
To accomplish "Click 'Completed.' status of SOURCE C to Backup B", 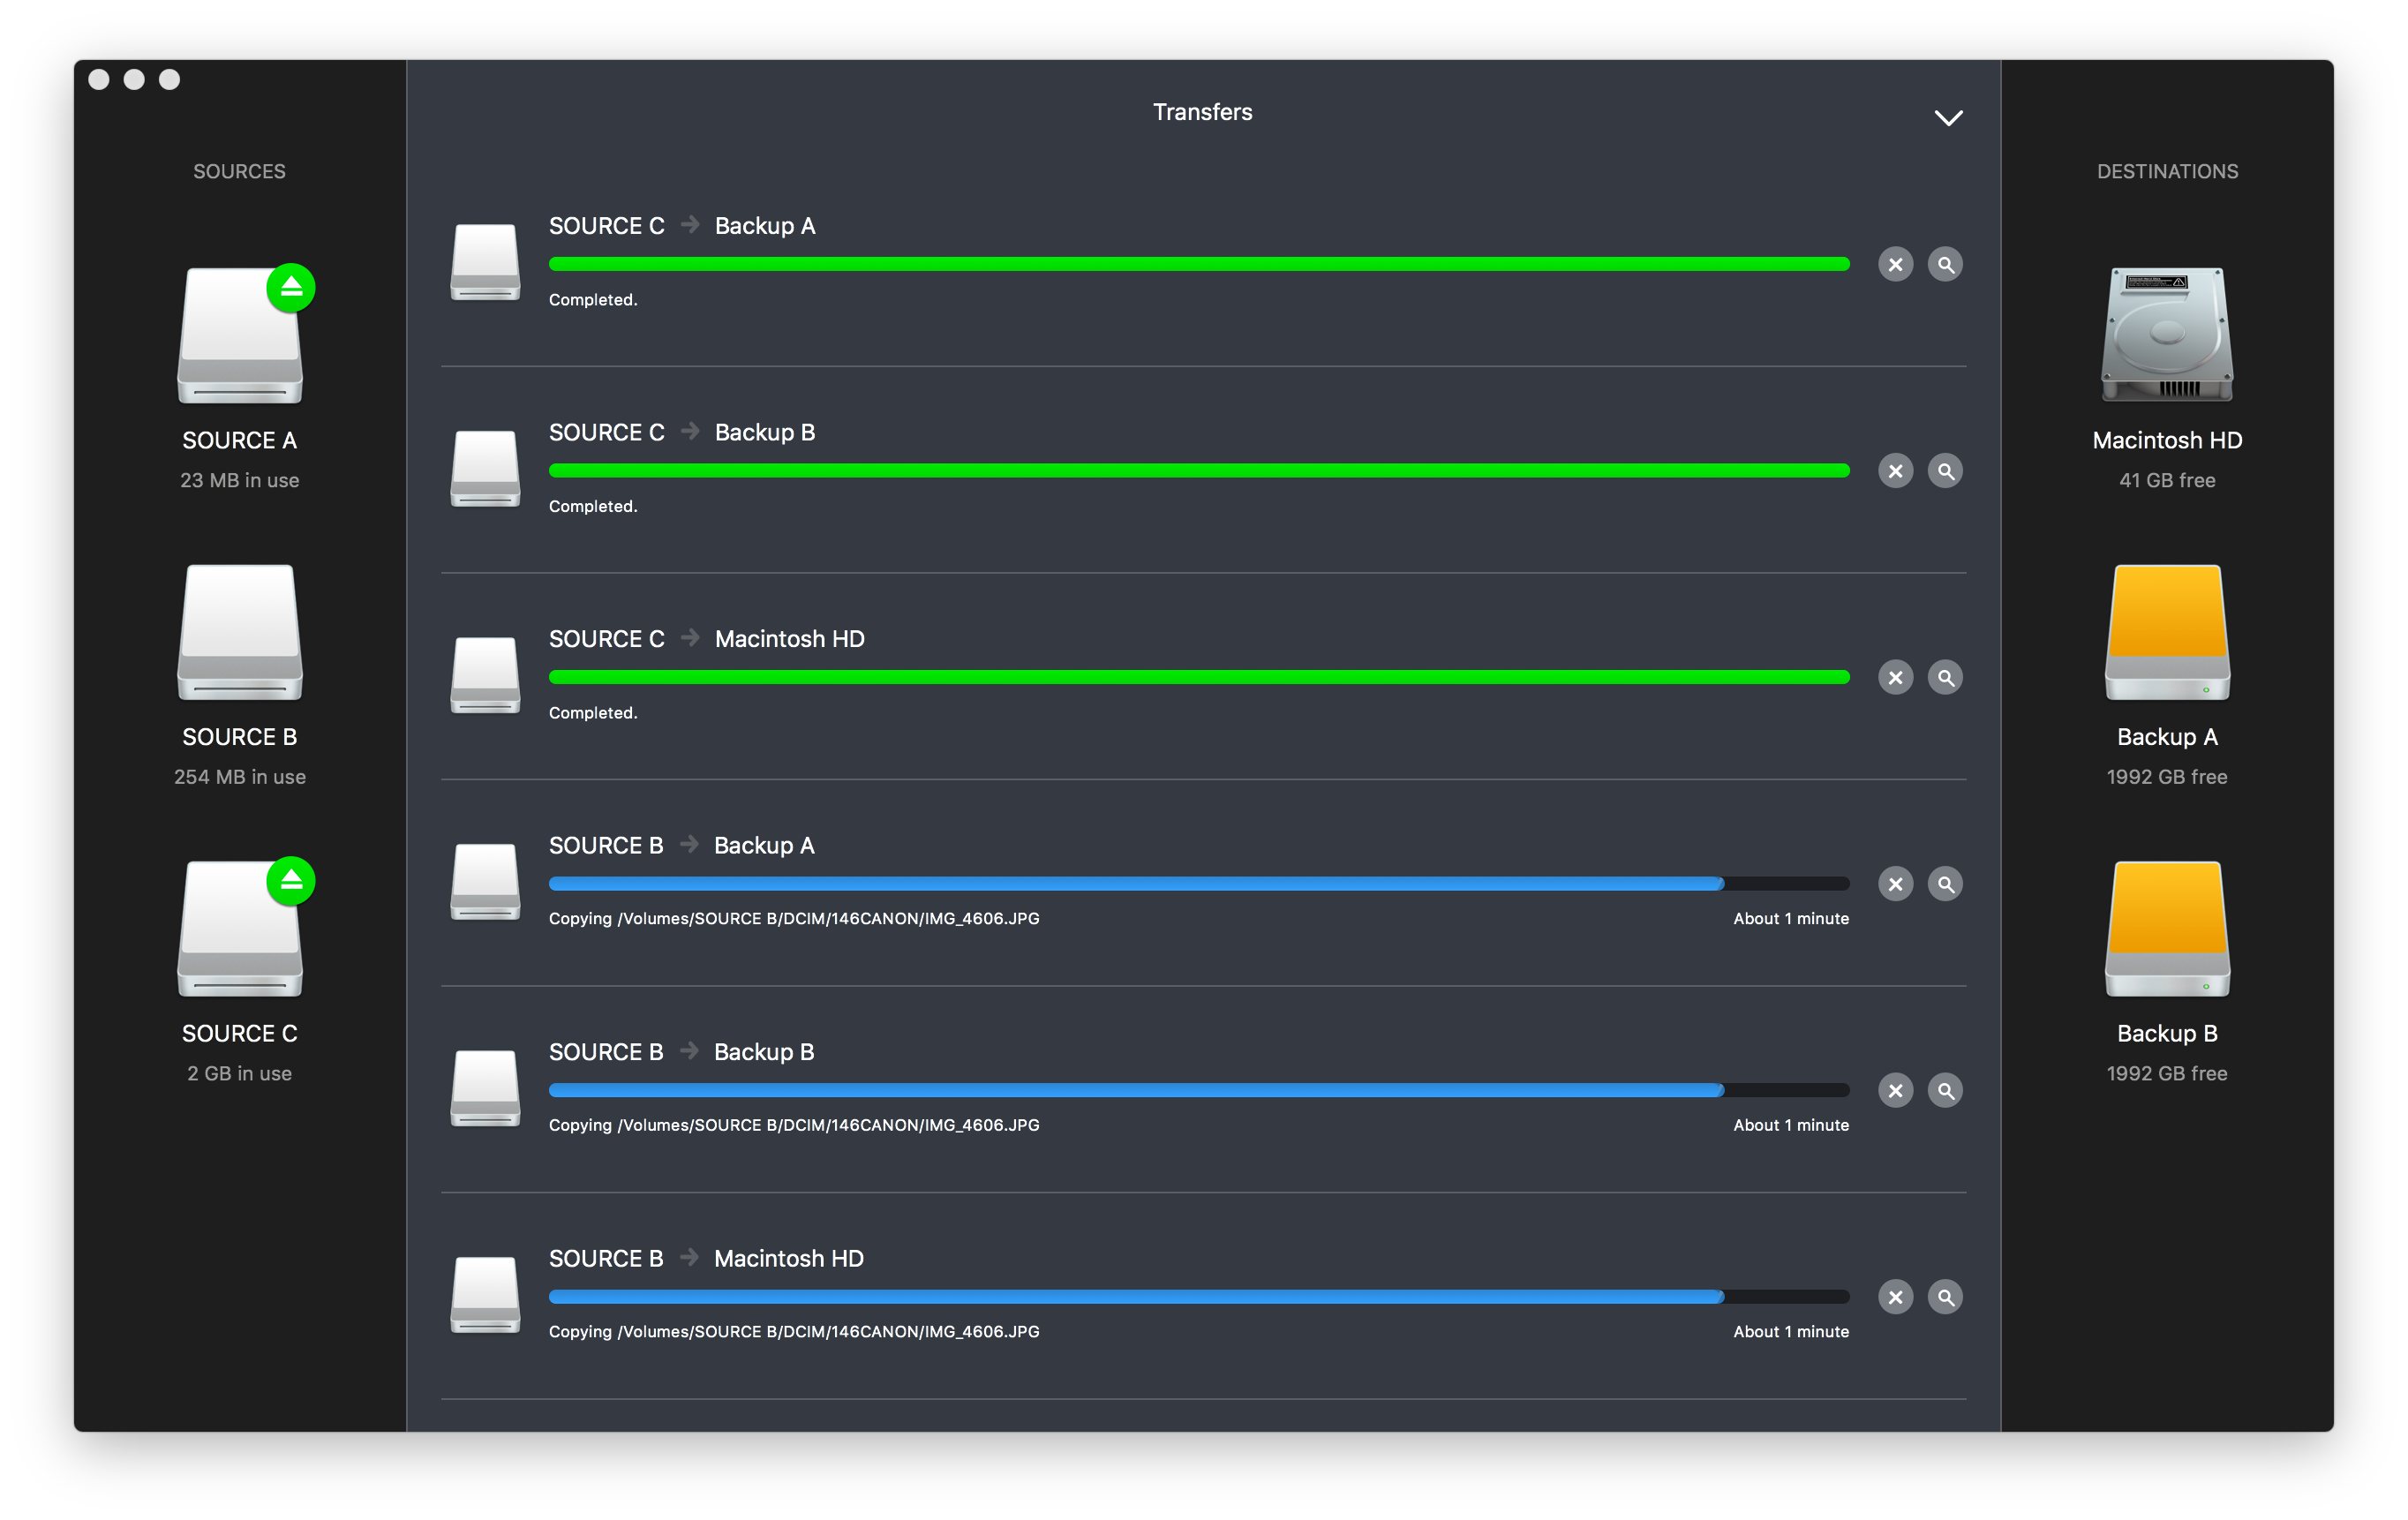I will (x=593, y=507).
